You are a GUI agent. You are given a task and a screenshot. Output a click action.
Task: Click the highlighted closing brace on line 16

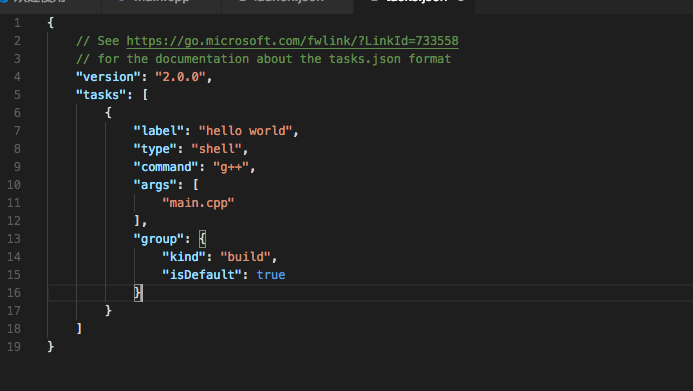138,293
